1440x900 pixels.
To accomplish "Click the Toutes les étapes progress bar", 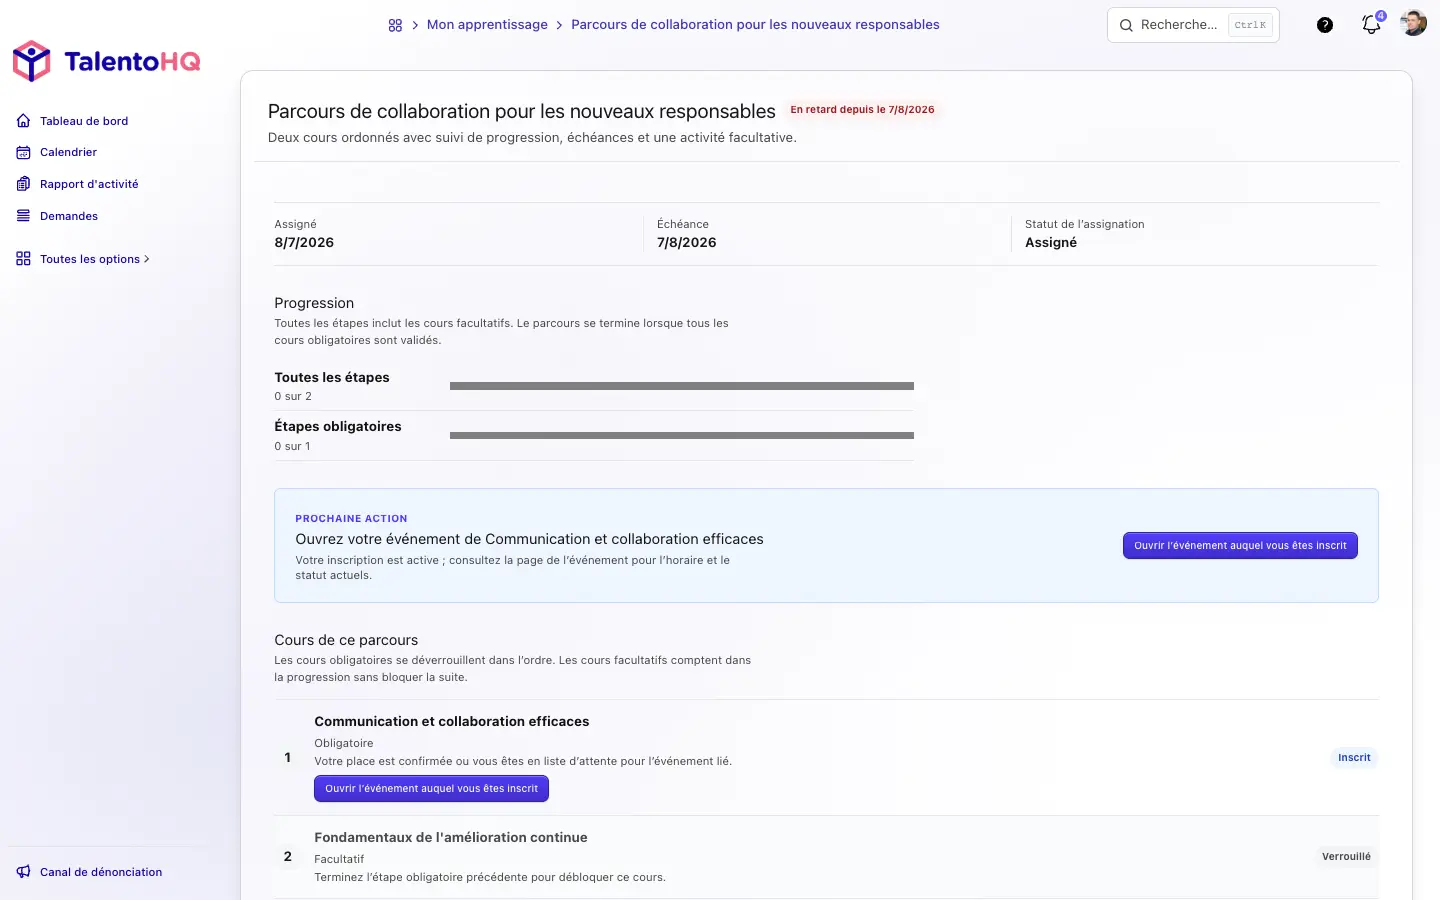I will coord(682,386).
